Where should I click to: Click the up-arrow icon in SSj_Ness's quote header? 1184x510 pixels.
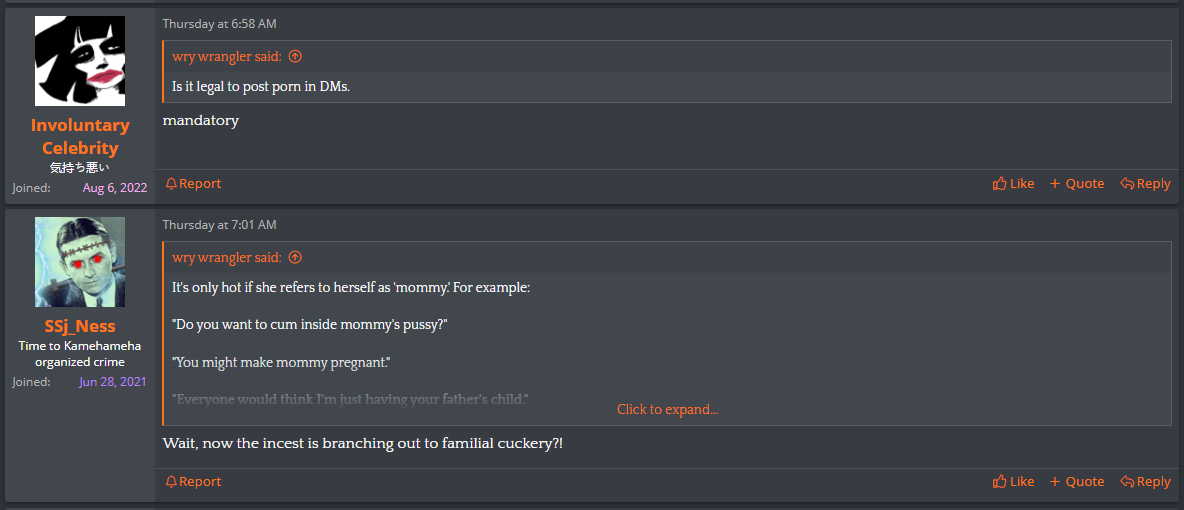click(x=295, y=258)
